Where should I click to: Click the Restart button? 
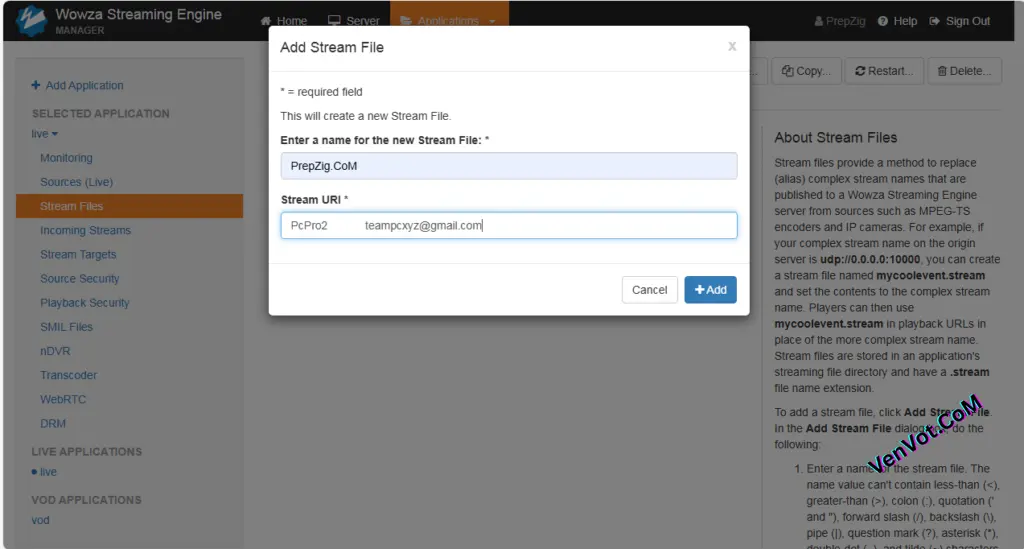point(883,71)
